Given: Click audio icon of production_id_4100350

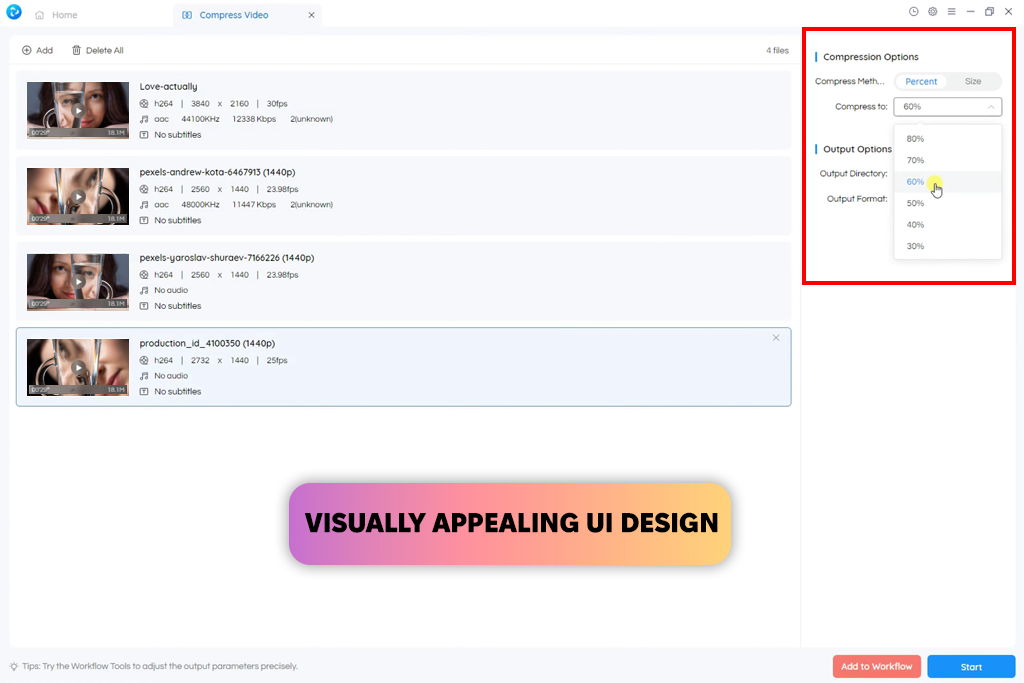Looking at the screenshot, I should [x=144, y=375].
